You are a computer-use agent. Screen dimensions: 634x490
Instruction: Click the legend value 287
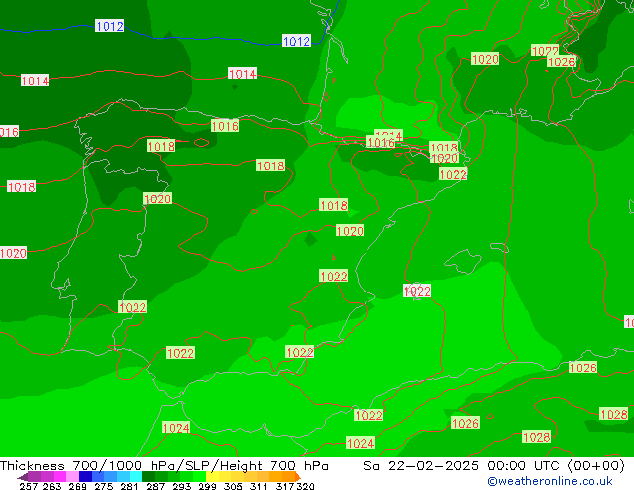155,486
